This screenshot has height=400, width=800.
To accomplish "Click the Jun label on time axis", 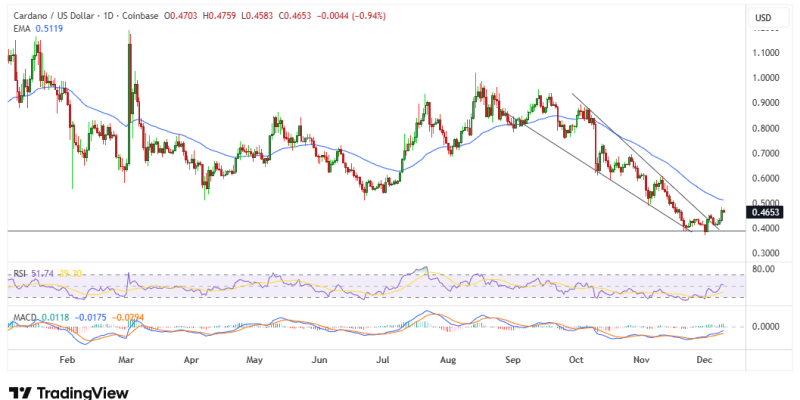I will 320,357.
